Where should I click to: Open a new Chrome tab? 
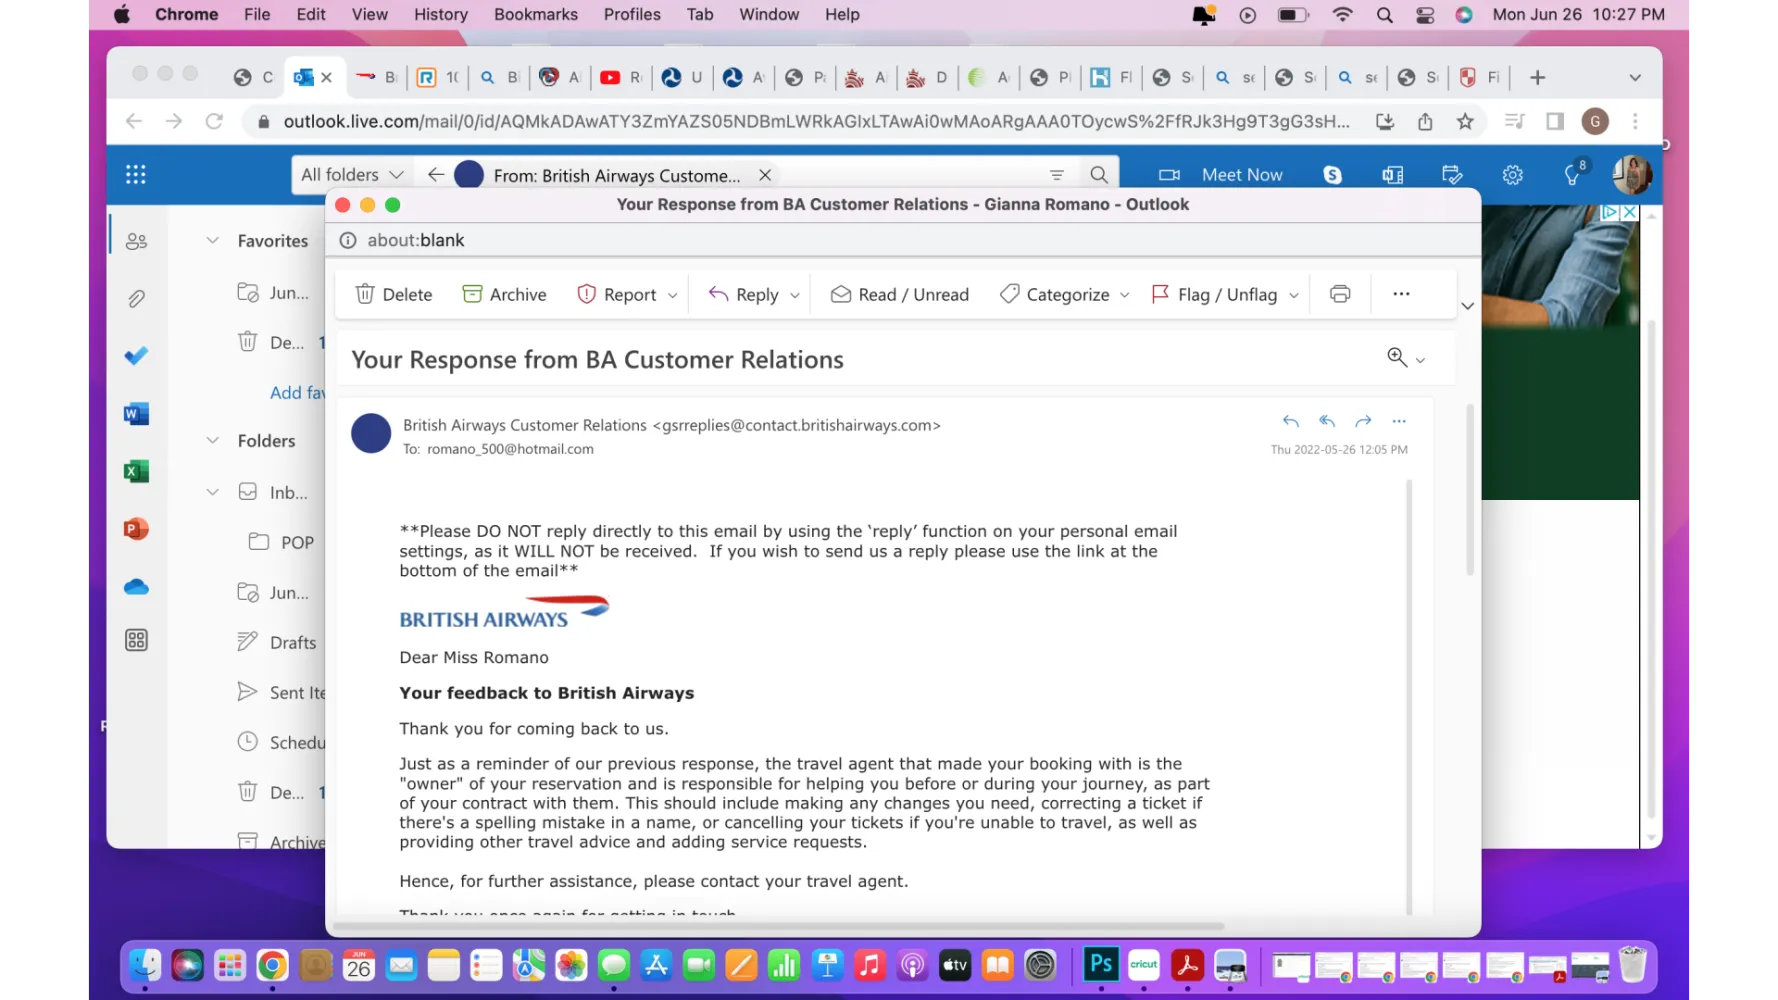(x=1538, y=77)
